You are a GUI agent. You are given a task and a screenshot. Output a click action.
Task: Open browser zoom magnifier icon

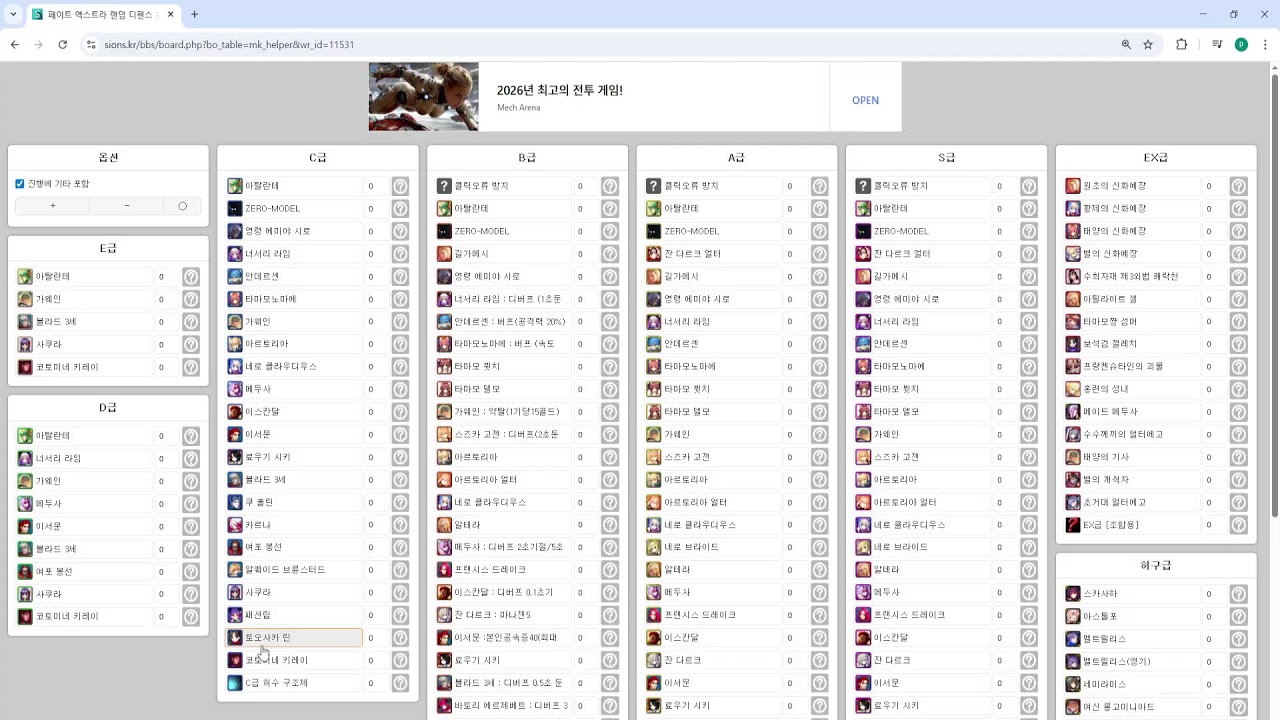(1126, 44)
